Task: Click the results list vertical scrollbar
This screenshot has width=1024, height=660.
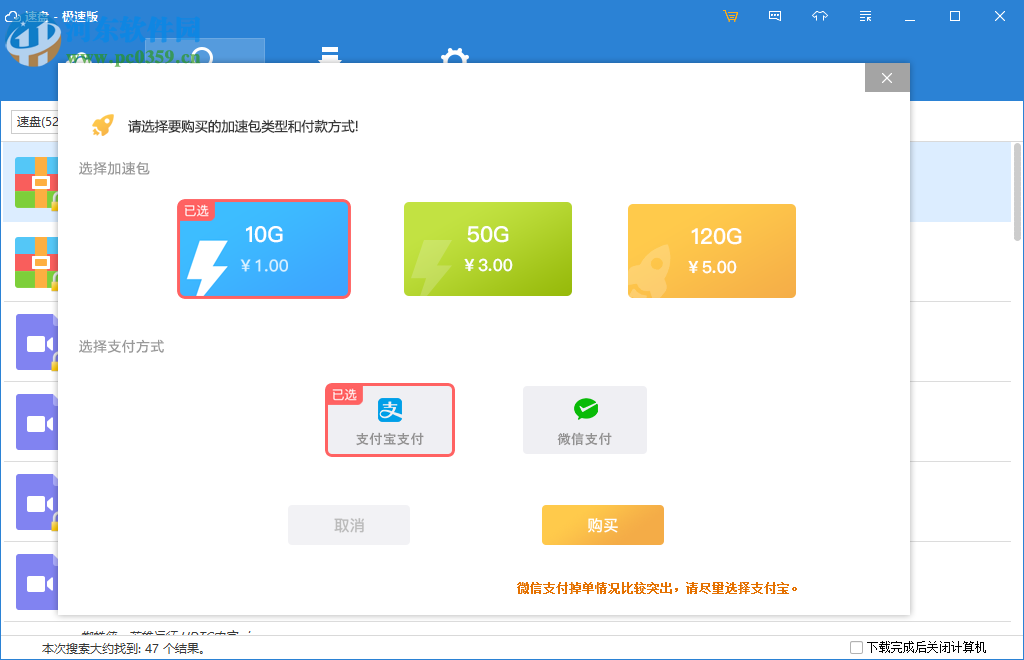Action: click(x=1017, y=192)
